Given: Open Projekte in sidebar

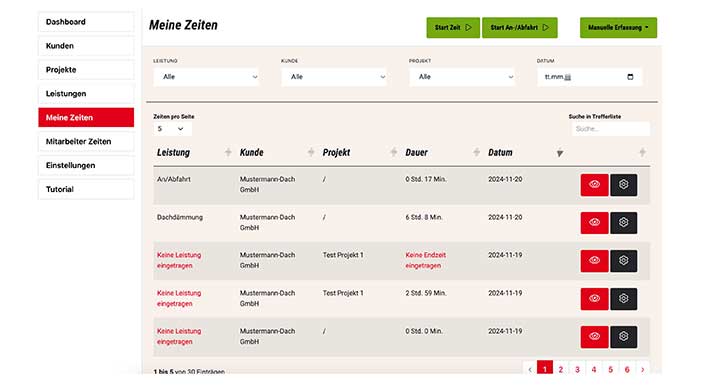Looking at the screenshot, I should tap(86, 70).
